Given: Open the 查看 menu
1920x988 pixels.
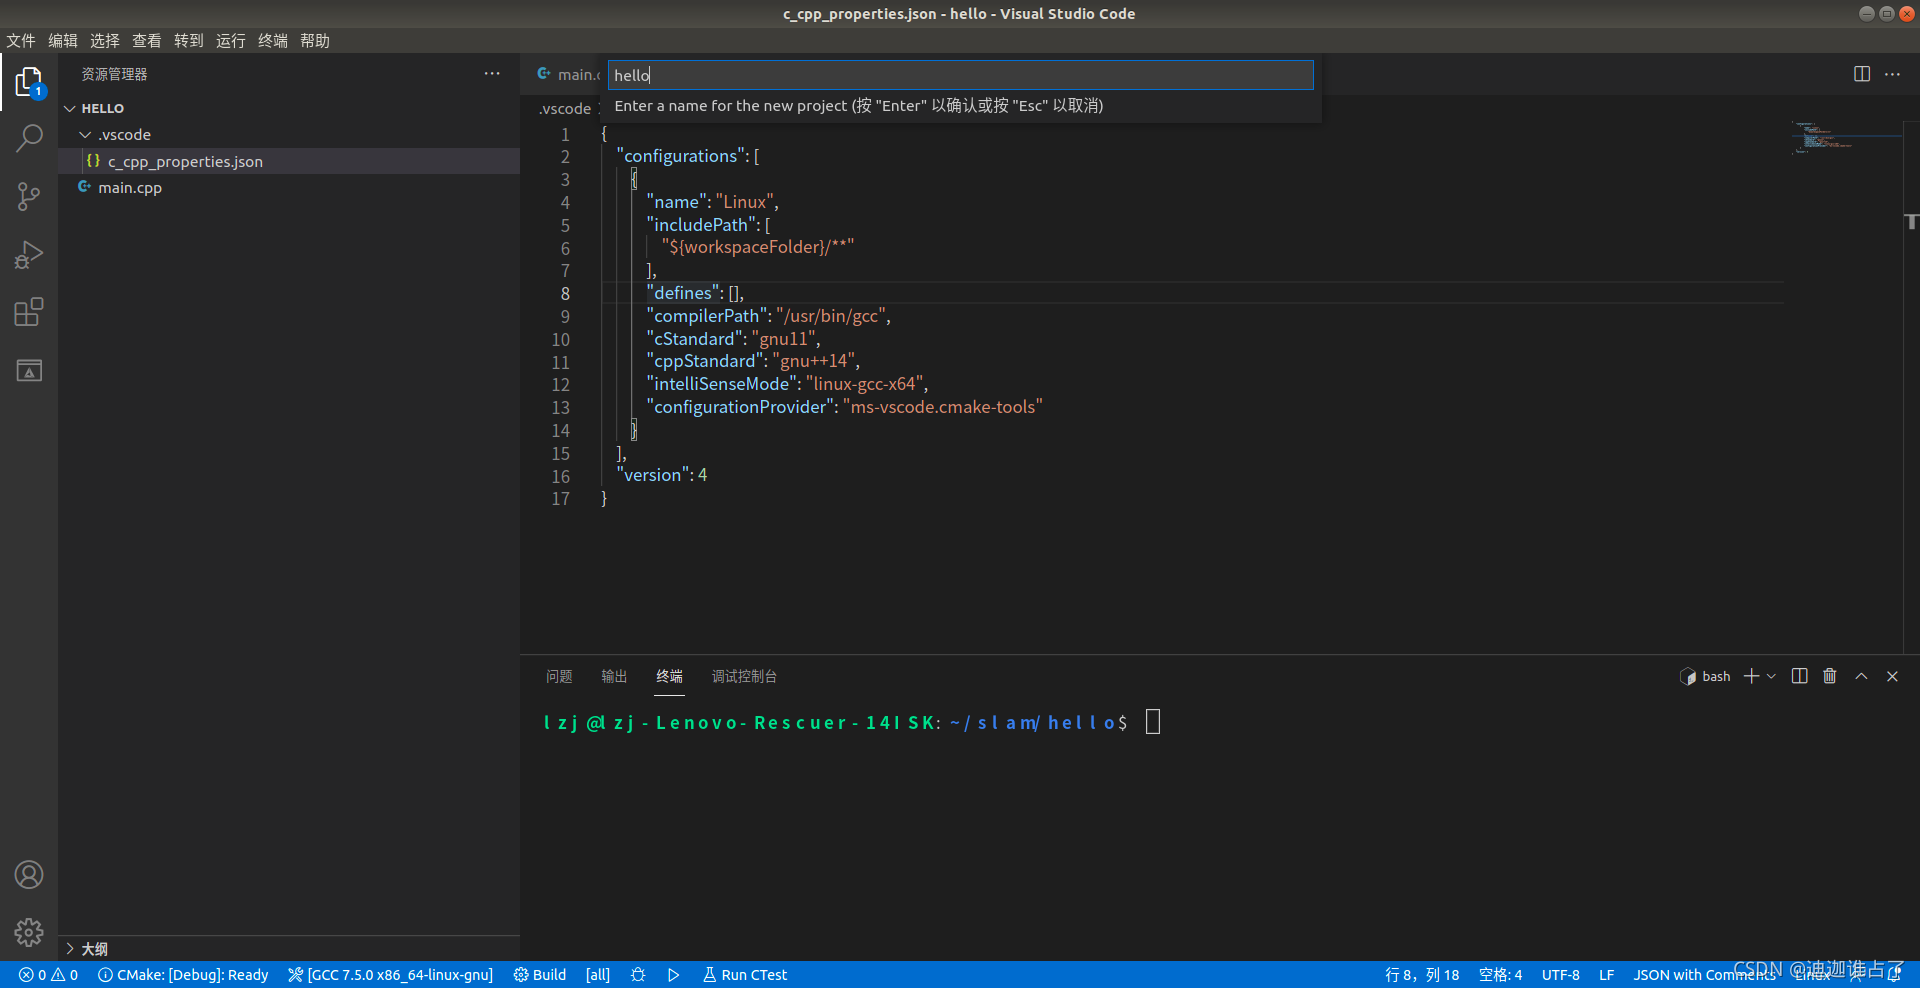Looking at the screenshot, I should point(147,41).
